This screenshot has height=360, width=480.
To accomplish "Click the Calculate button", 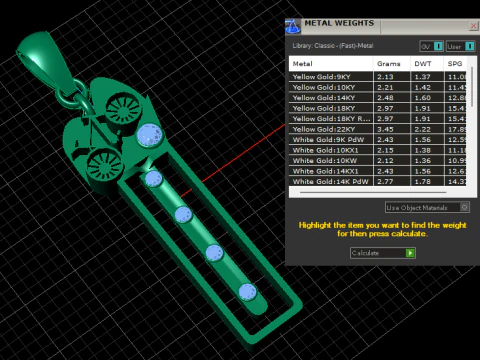I will [x=383, y=253].
